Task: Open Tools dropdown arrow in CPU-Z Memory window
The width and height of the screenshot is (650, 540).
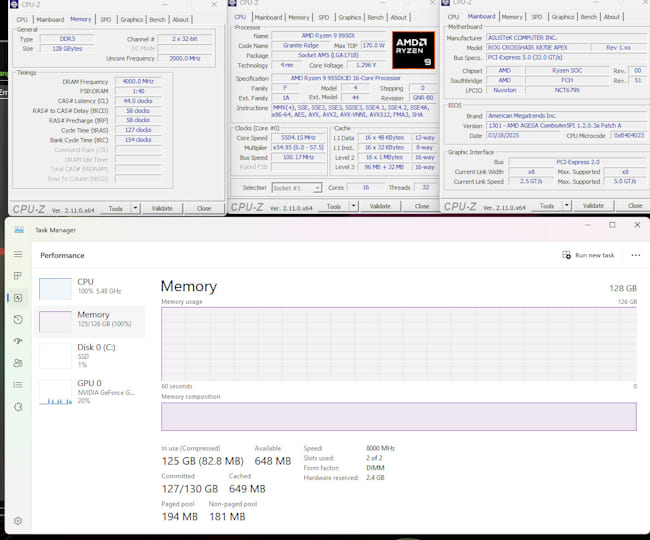Action: [x=136, y=208]
